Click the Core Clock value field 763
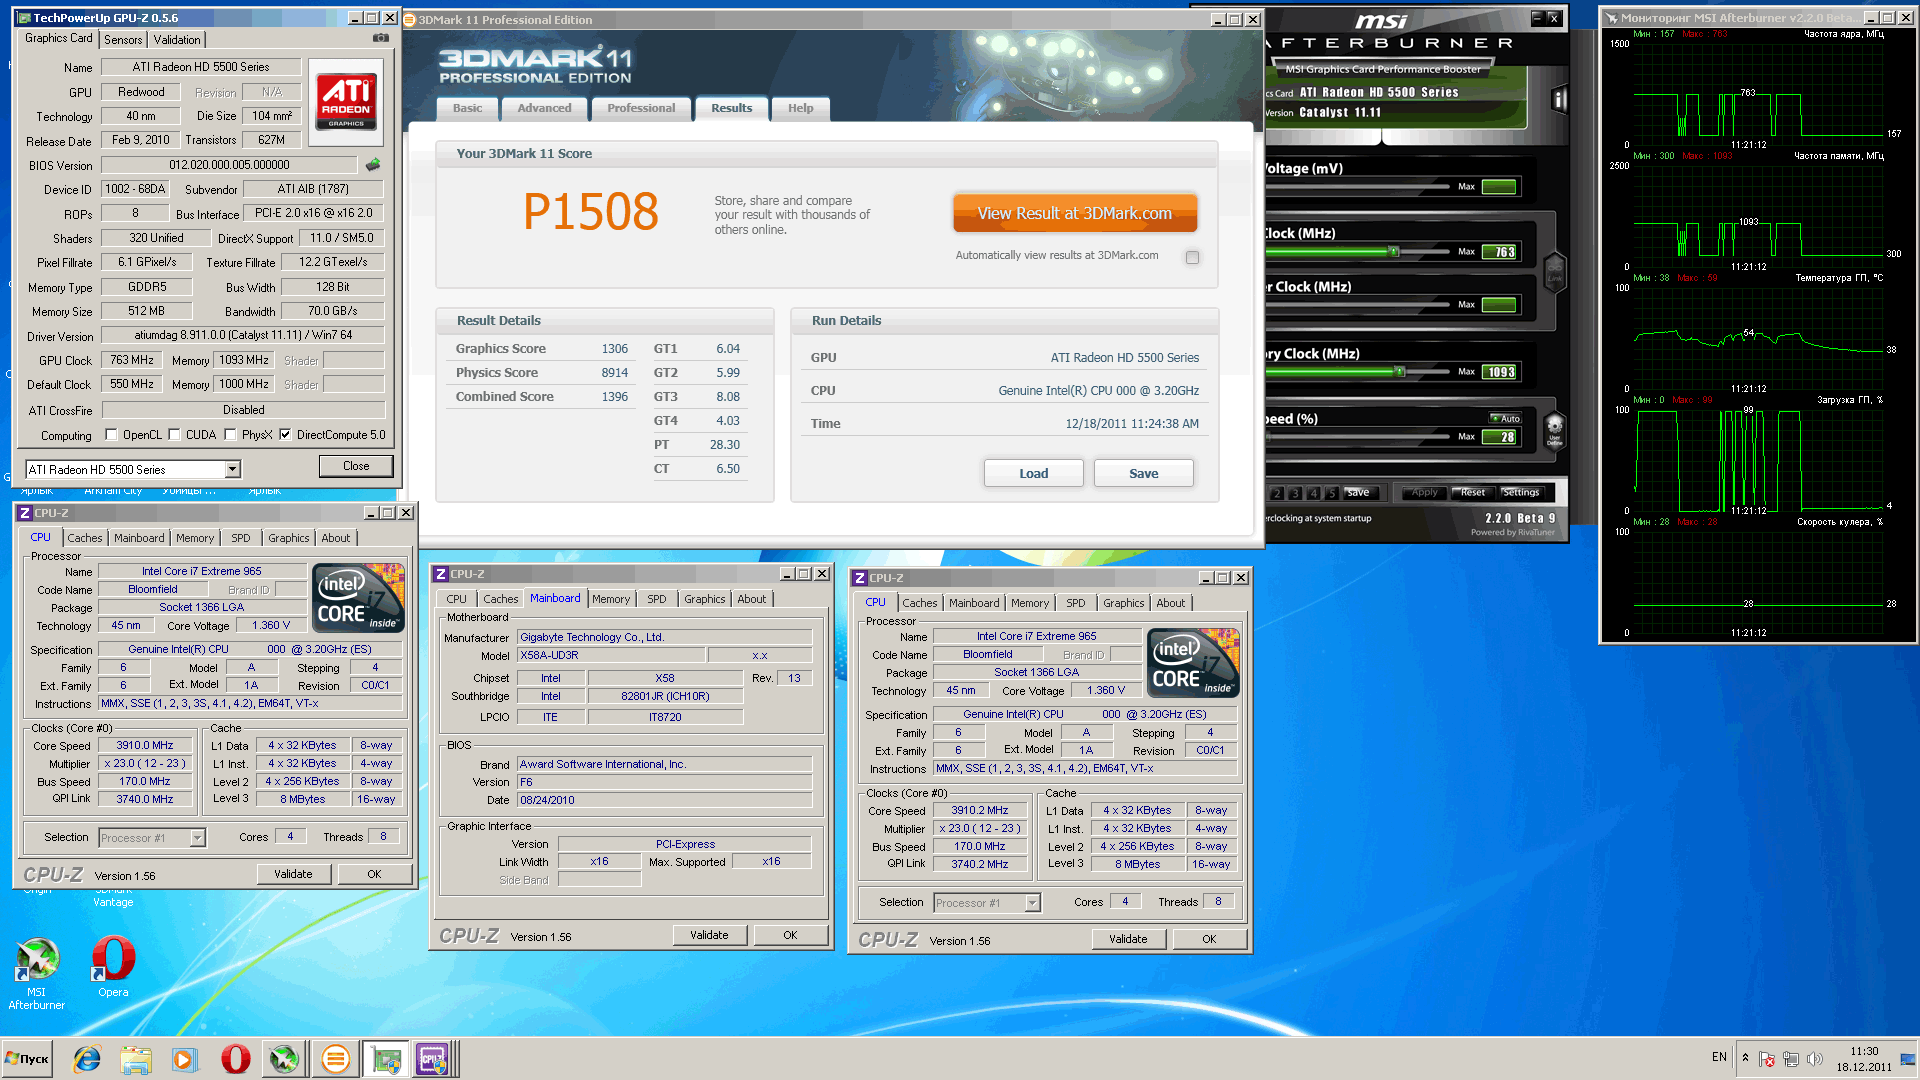The height and width of the screenshot is (1080, 1920). pos(1500,252)
